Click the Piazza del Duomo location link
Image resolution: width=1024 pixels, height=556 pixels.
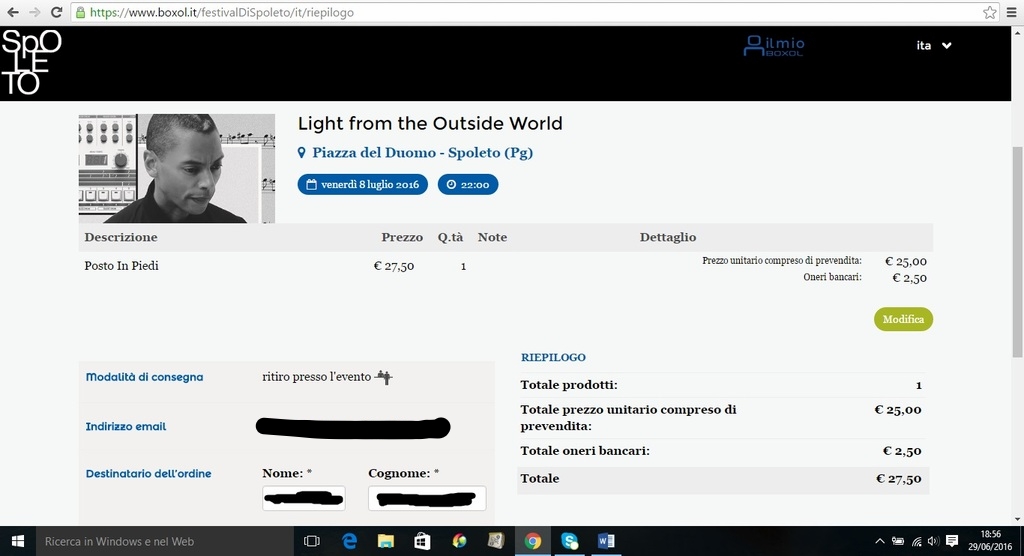click(421, 153)
